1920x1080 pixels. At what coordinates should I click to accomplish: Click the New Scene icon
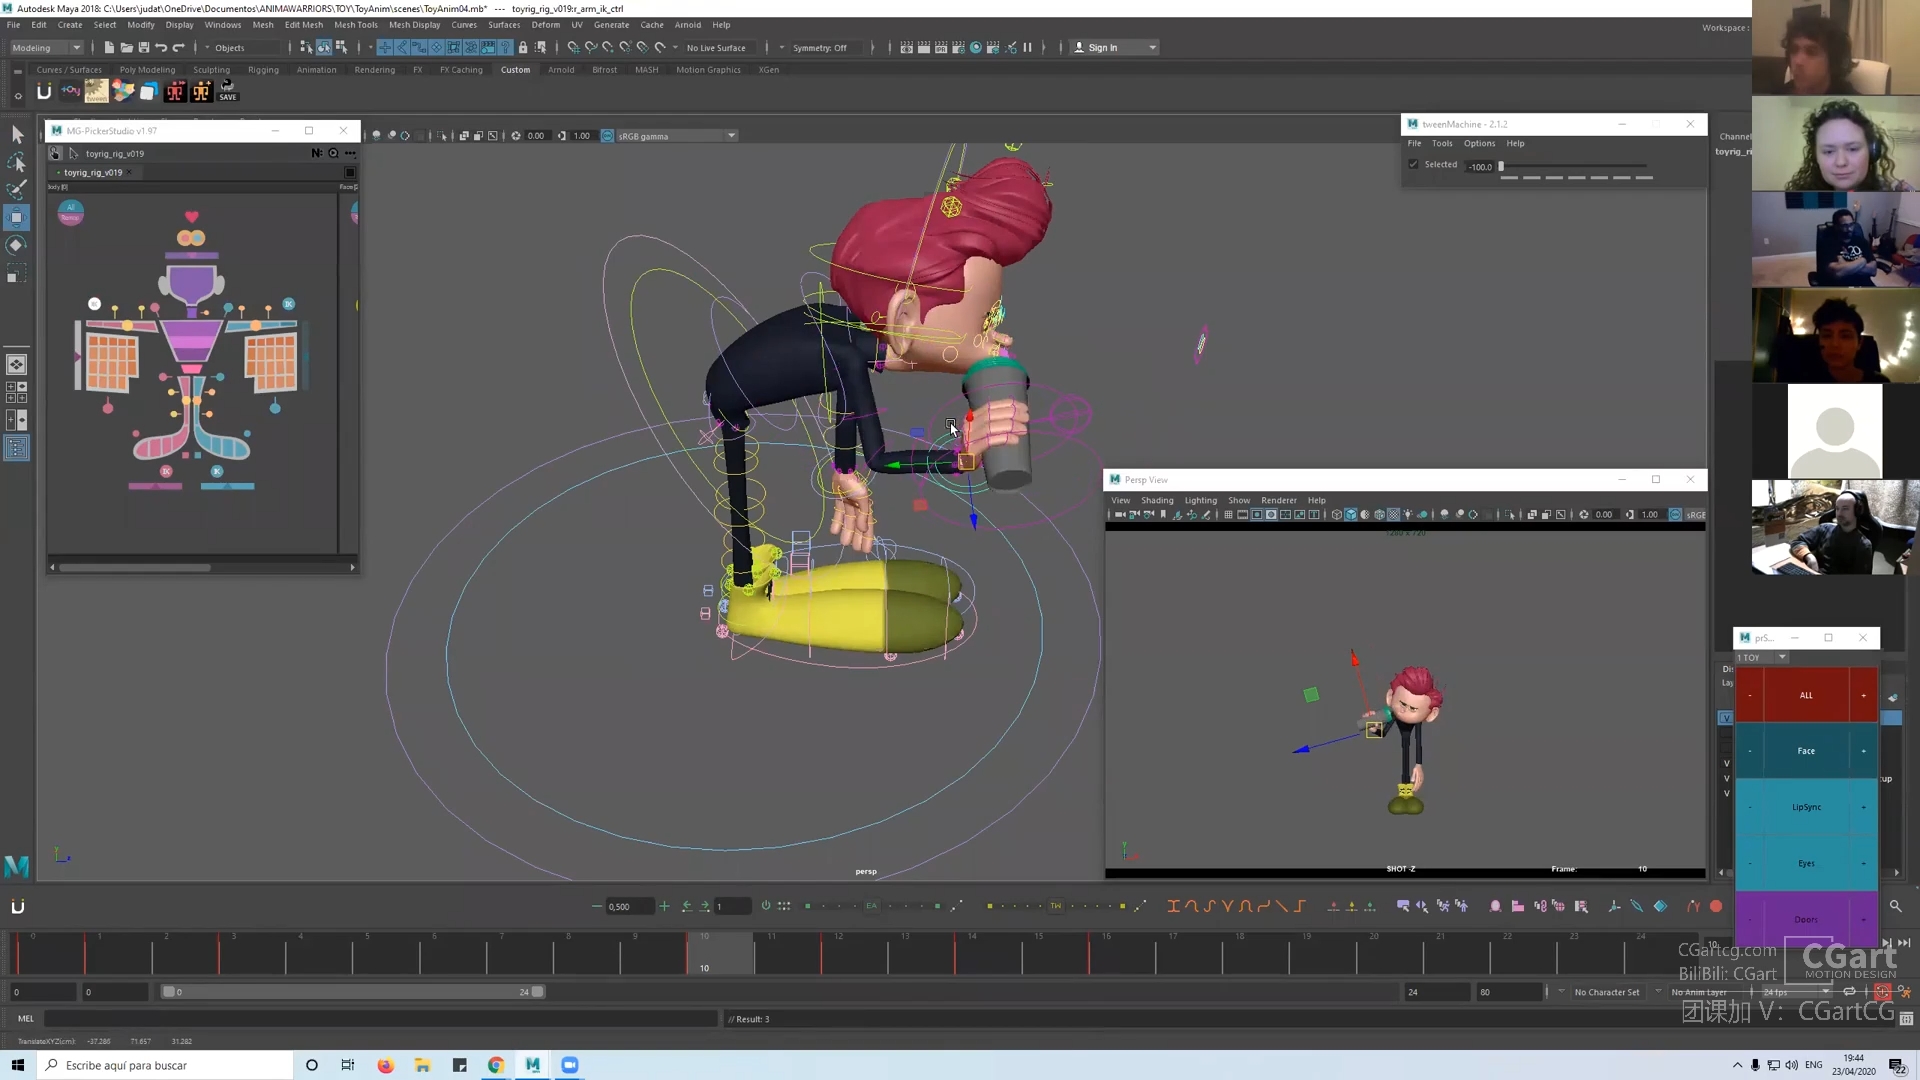pos(109,47)
